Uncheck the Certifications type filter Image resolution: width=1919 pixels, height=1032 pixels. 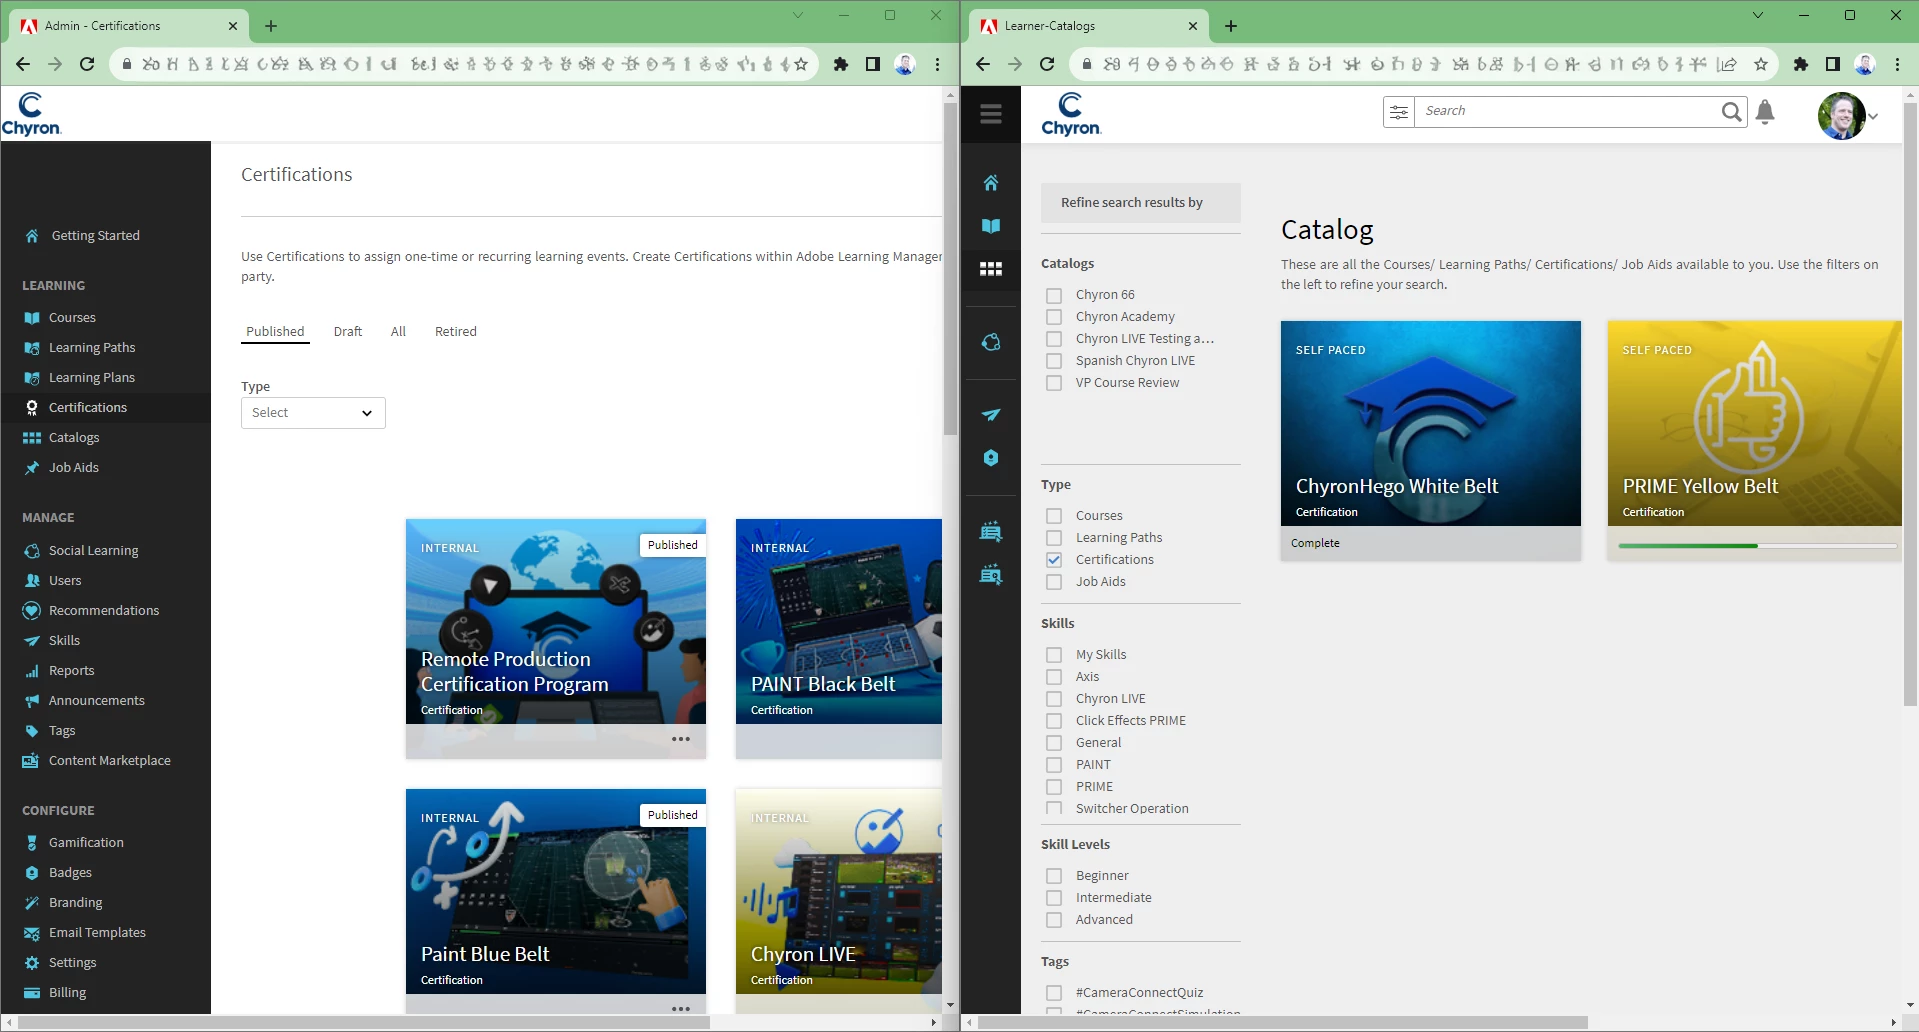pyautogui.click(x=1054, y=561)
